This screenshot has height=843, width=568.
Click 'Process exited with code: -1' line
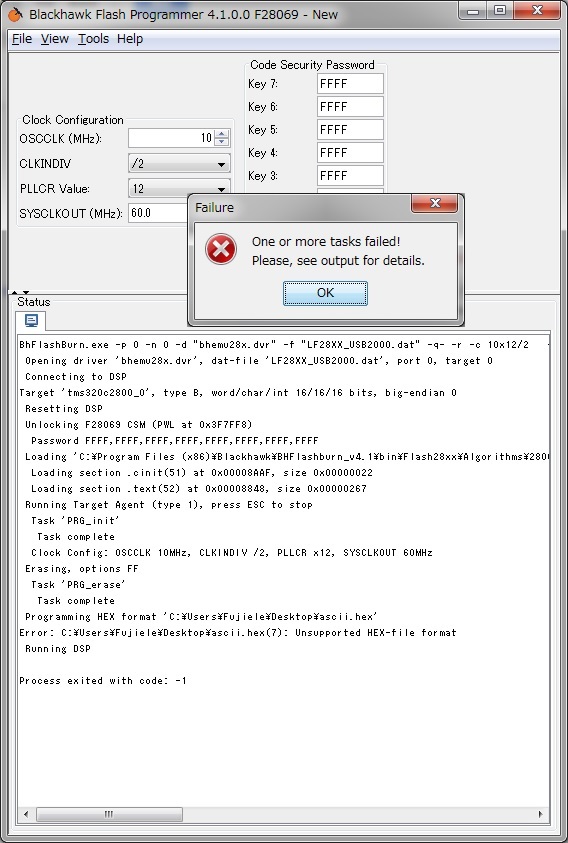tap(103, 681)
